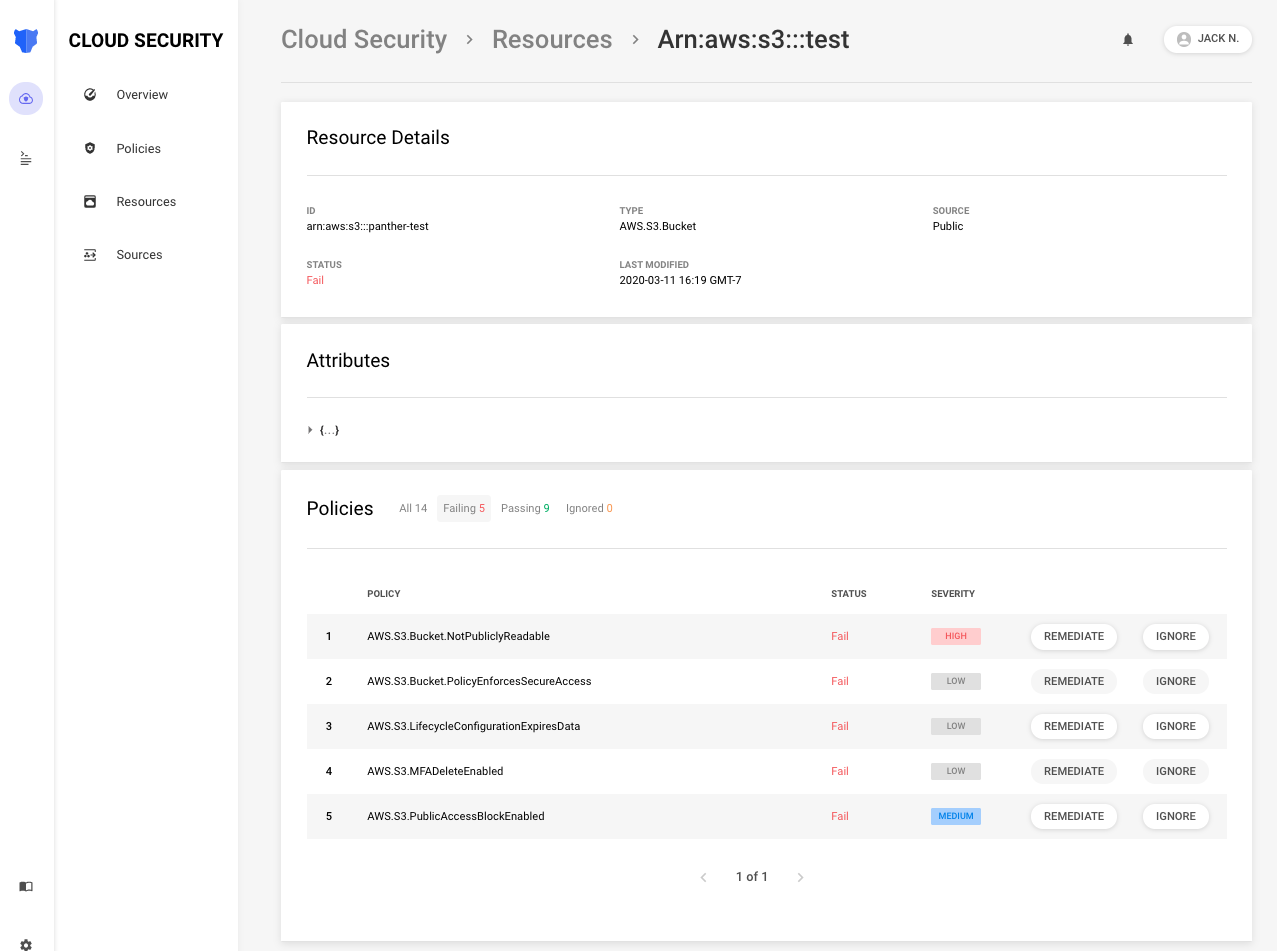Open Sources in sidebar
Screen dimensions: 1277x951
click(x=139, y=255)
